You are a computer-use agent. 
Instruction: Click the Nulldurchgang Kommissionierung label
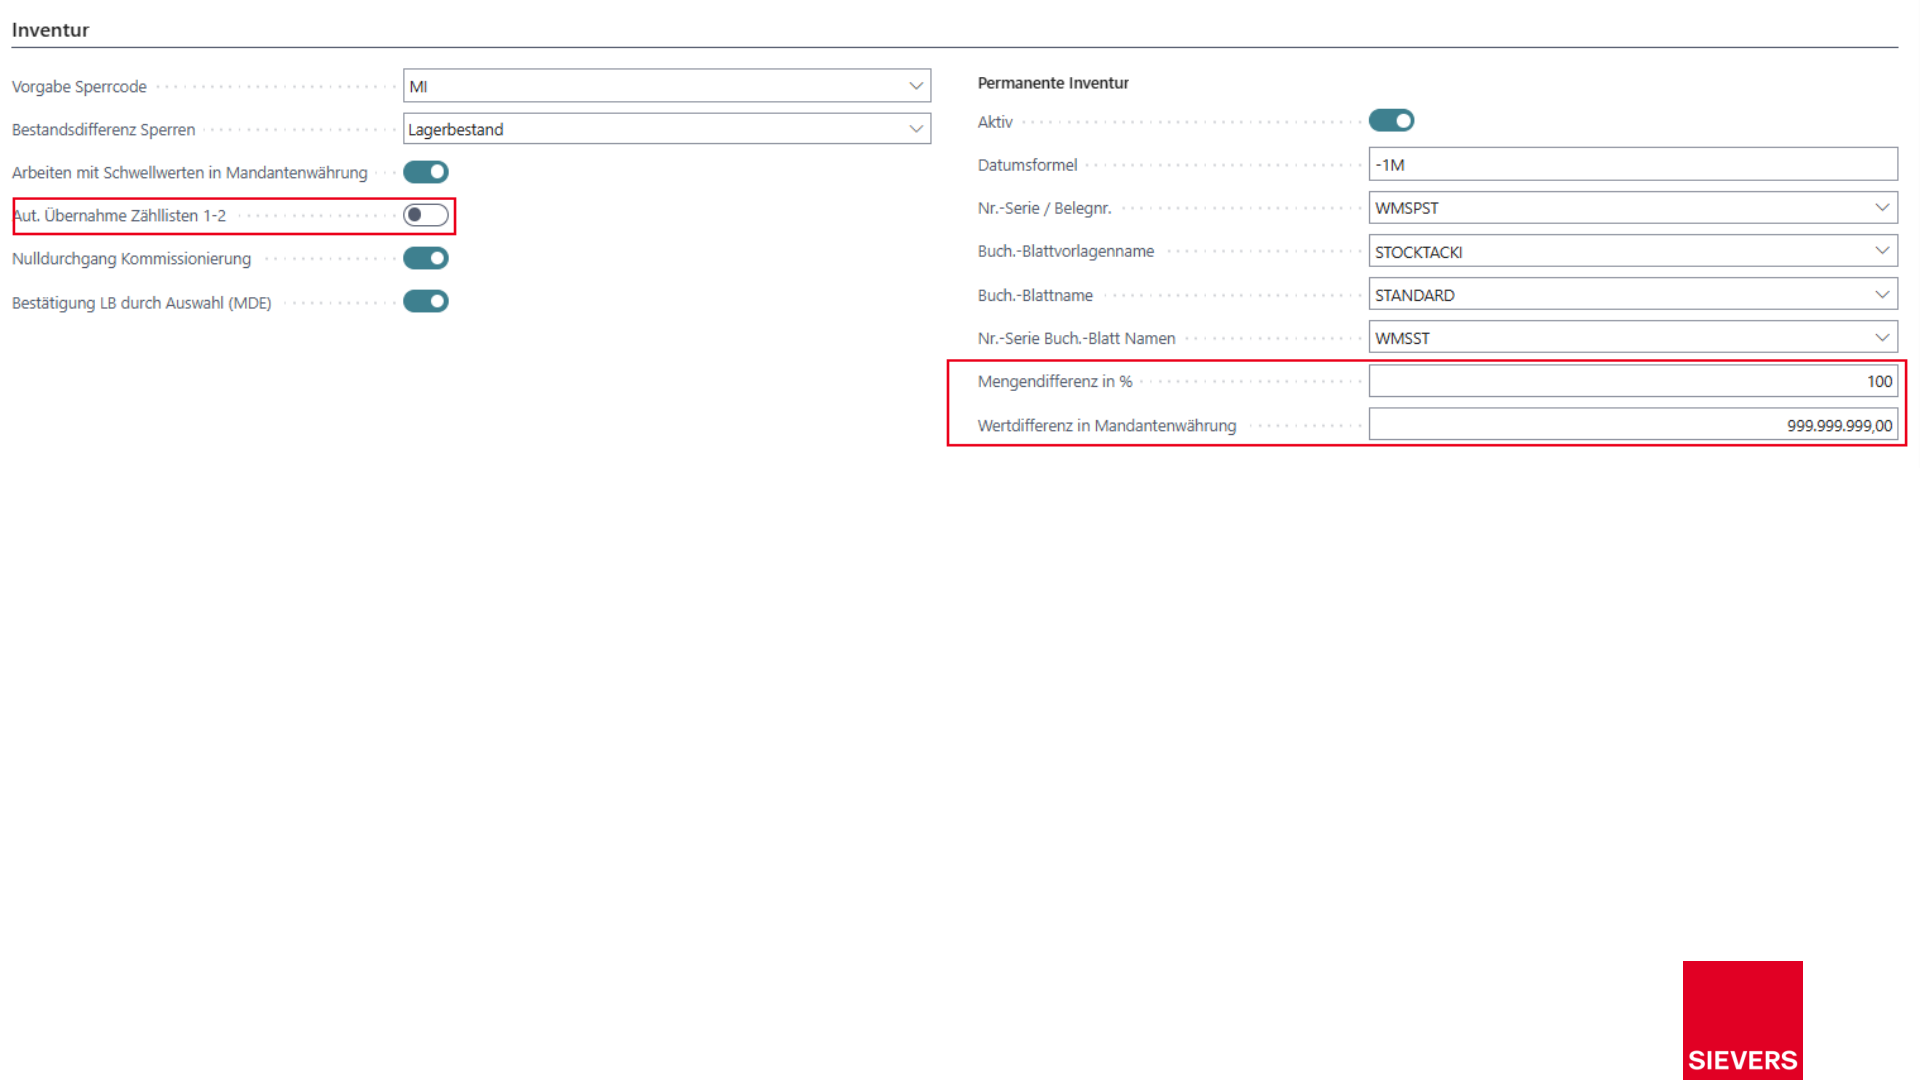(131, 259)
